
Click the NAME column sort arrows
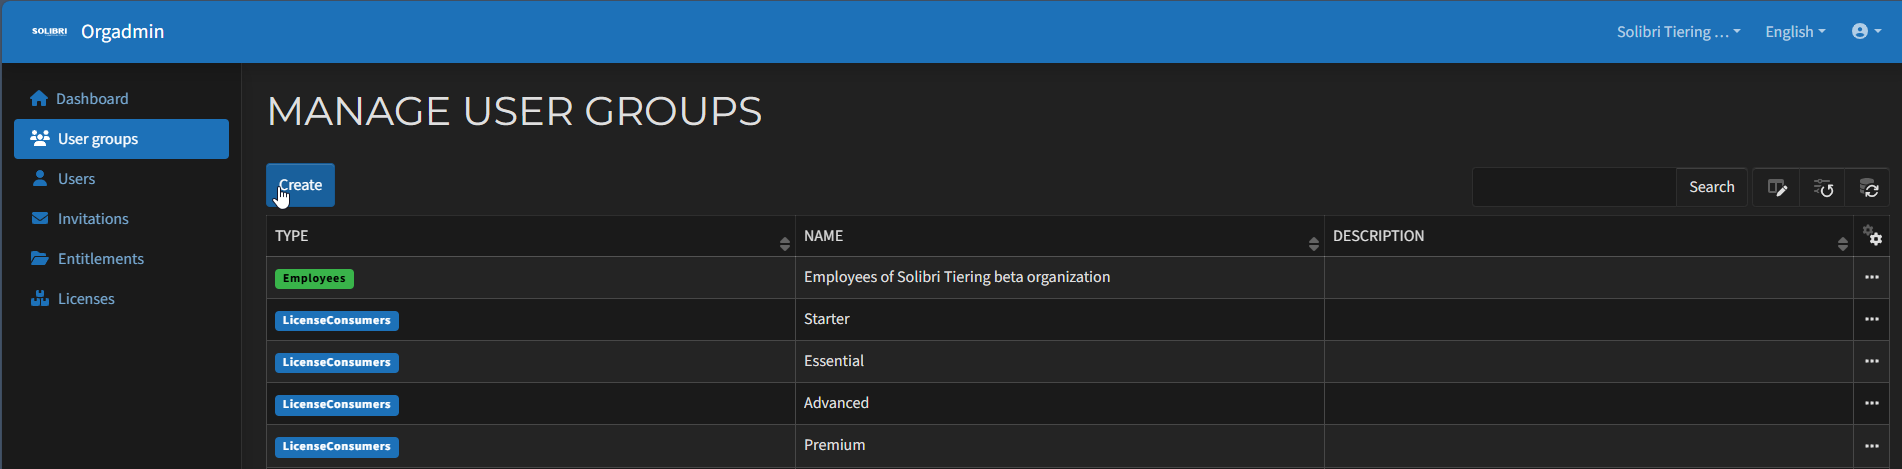click(x=1314, y=243)
